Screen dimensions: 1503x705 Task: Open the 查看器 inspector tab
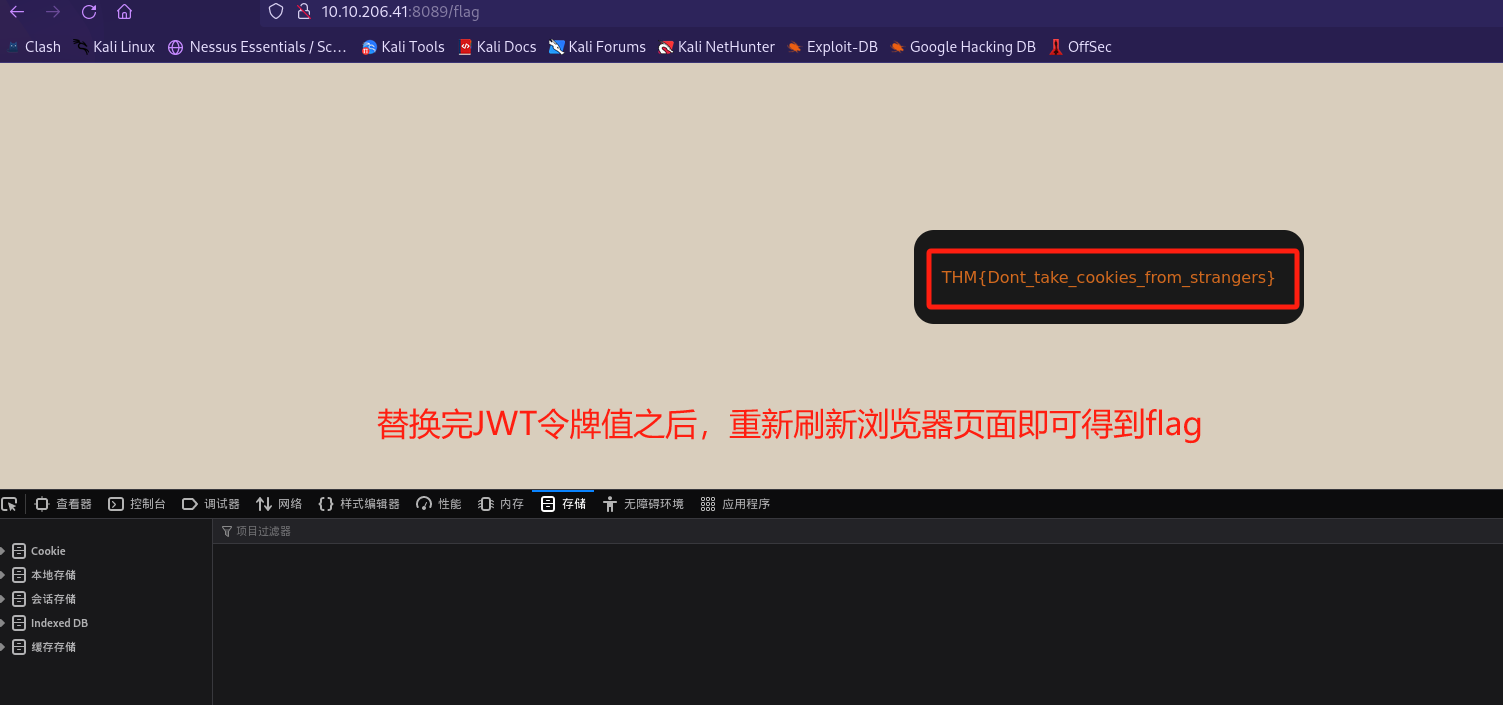63,504
